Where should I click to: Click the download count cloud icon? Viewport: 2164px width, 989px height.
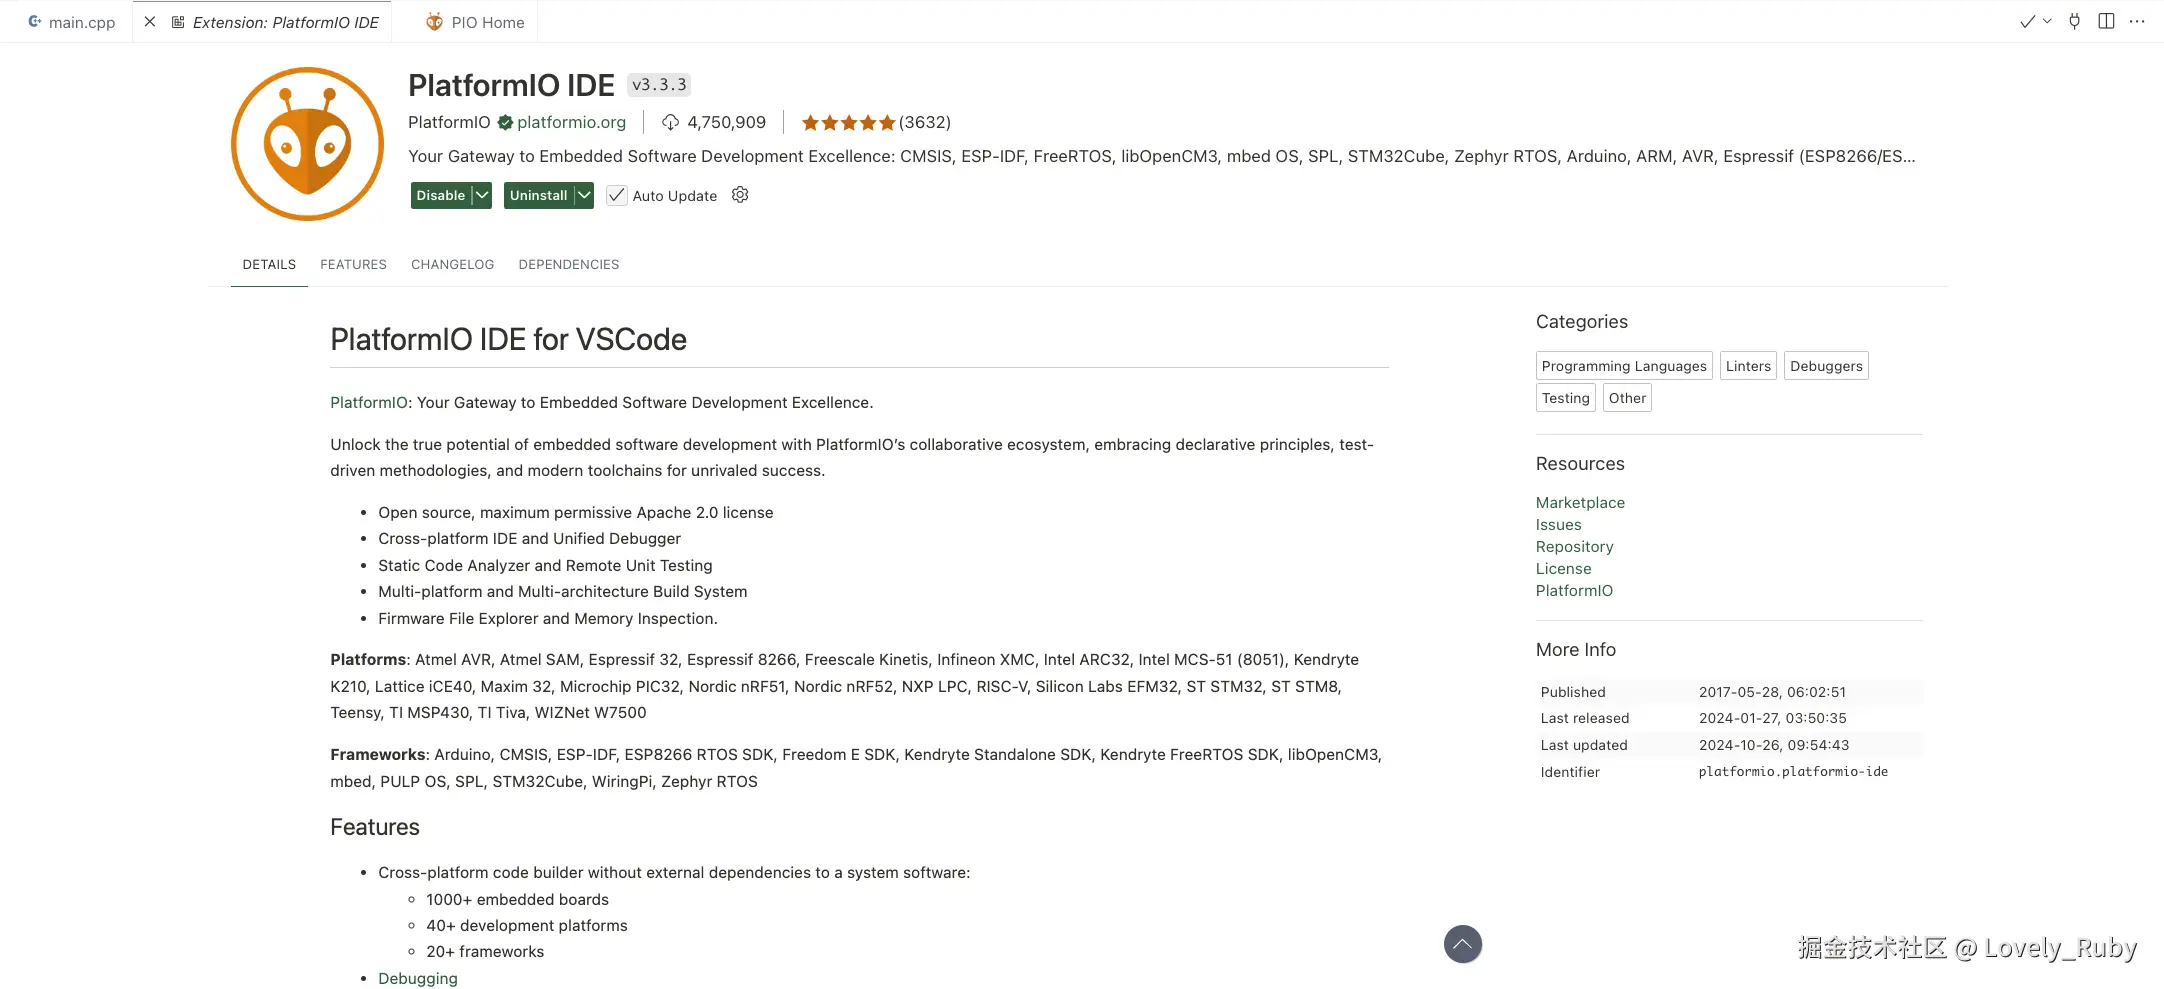(x=671, y=122)
